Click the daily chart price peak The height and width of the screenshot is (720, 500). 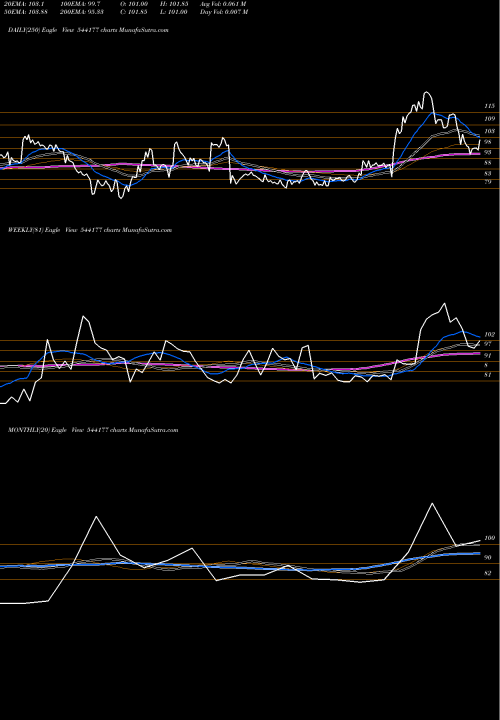(x=427, y=92)
